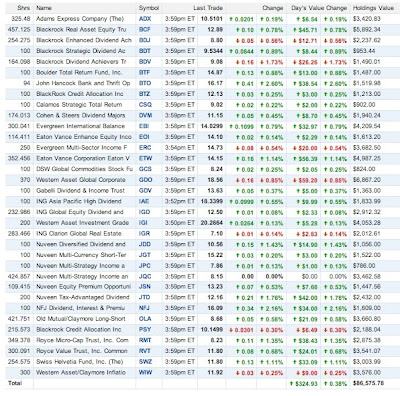This screenshot has height=396, width=400.
Task: Open the JPC symbol link
Action: 145,266
